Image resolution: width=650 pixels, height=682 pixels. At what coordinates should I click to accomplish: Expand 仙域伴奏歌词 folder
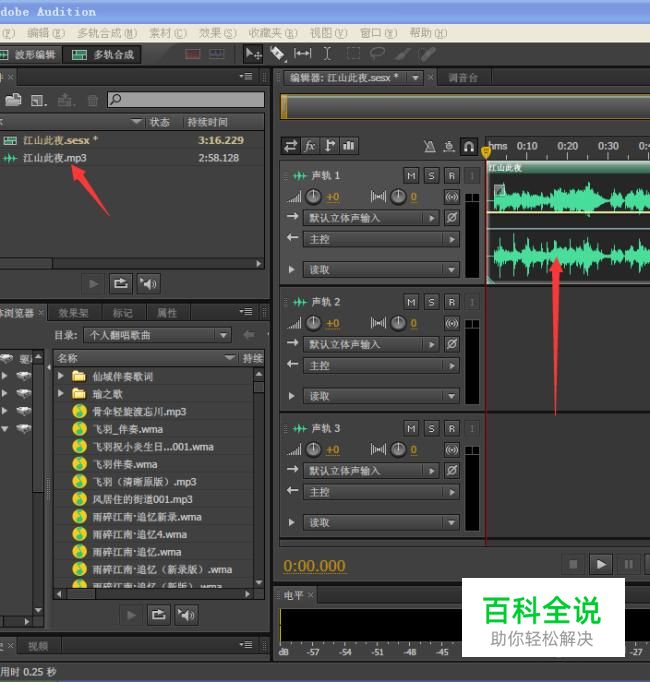[x=61, y=376]
